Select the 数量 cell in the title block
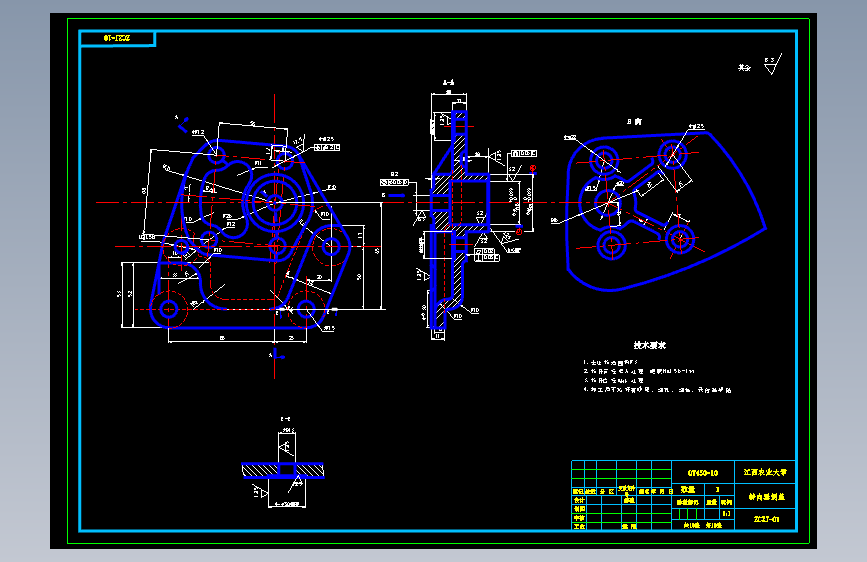This screenshot has height=562, width=867. (687, 490)
